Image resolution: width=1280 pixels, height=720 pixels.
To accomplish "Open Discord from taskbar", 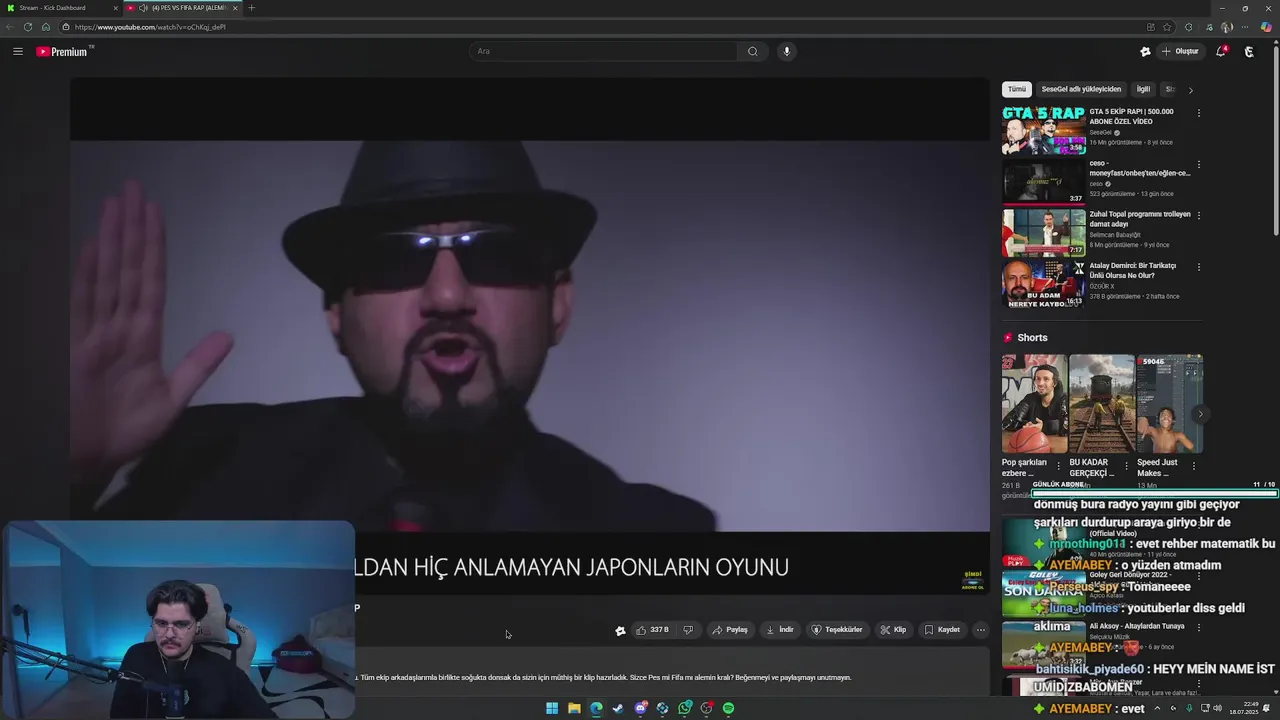I will (x=641, y=708).
